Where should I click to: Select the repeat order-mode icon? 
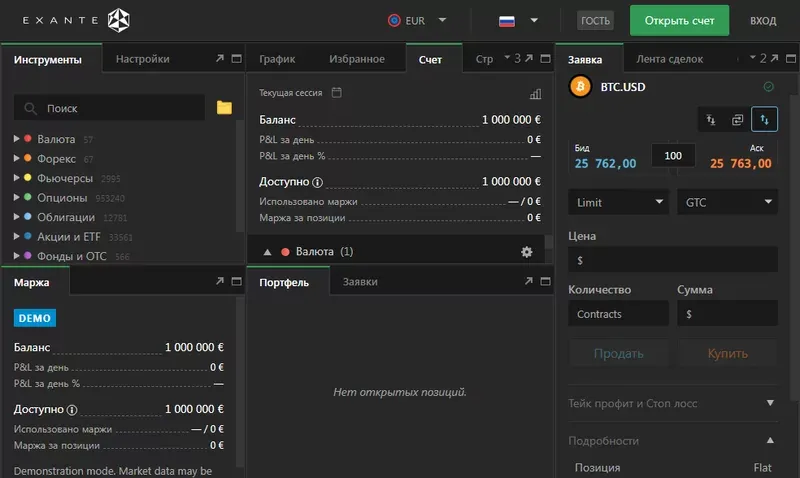737,119
